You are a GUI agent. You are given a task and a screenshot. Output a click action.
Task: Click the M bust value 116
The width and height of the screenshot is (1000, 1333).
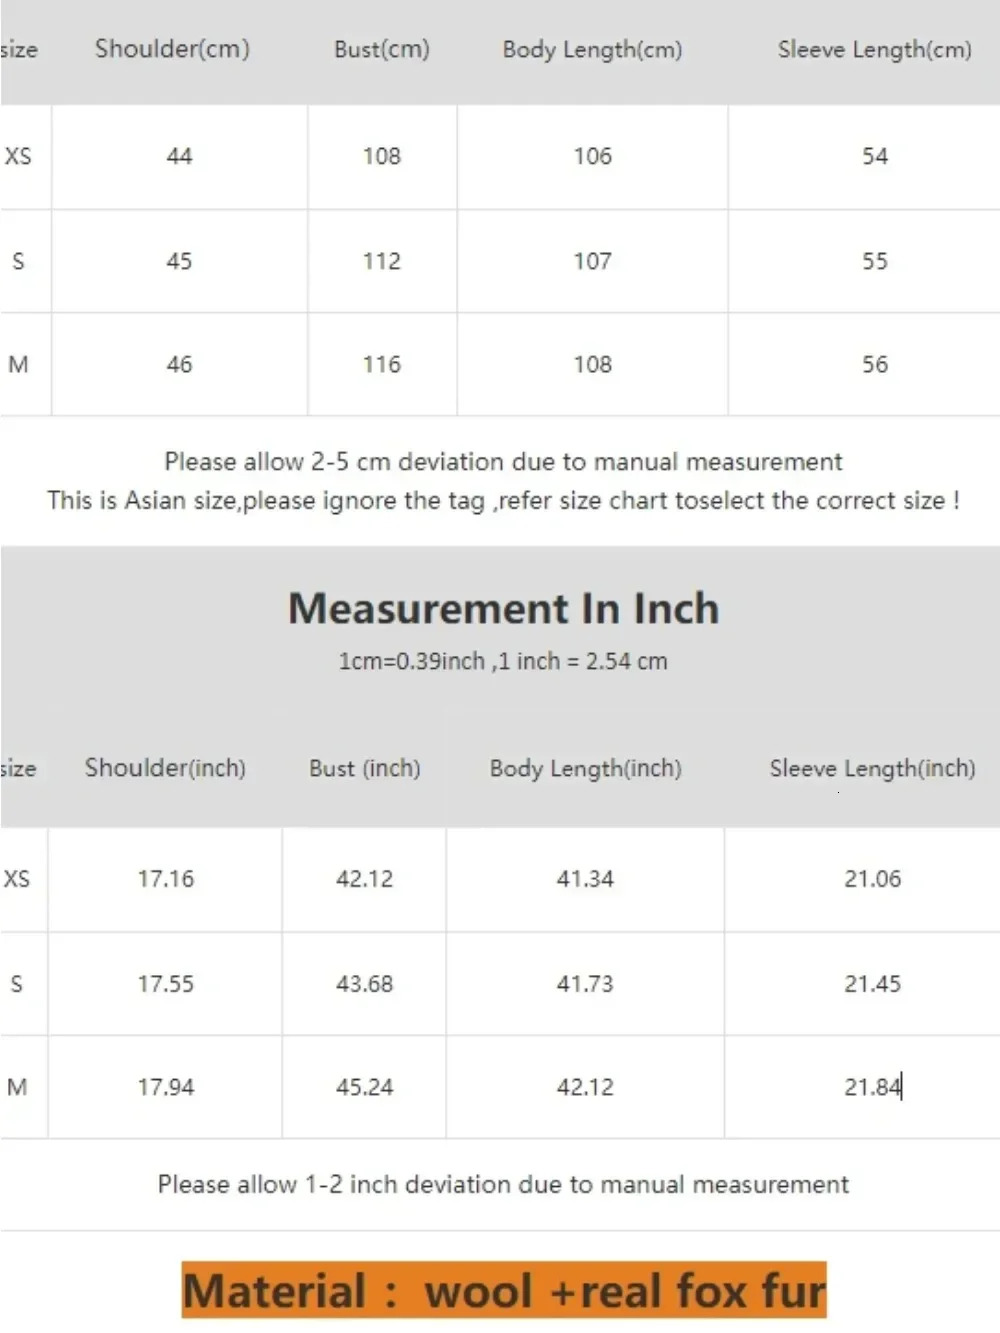[x=381, y=365]
